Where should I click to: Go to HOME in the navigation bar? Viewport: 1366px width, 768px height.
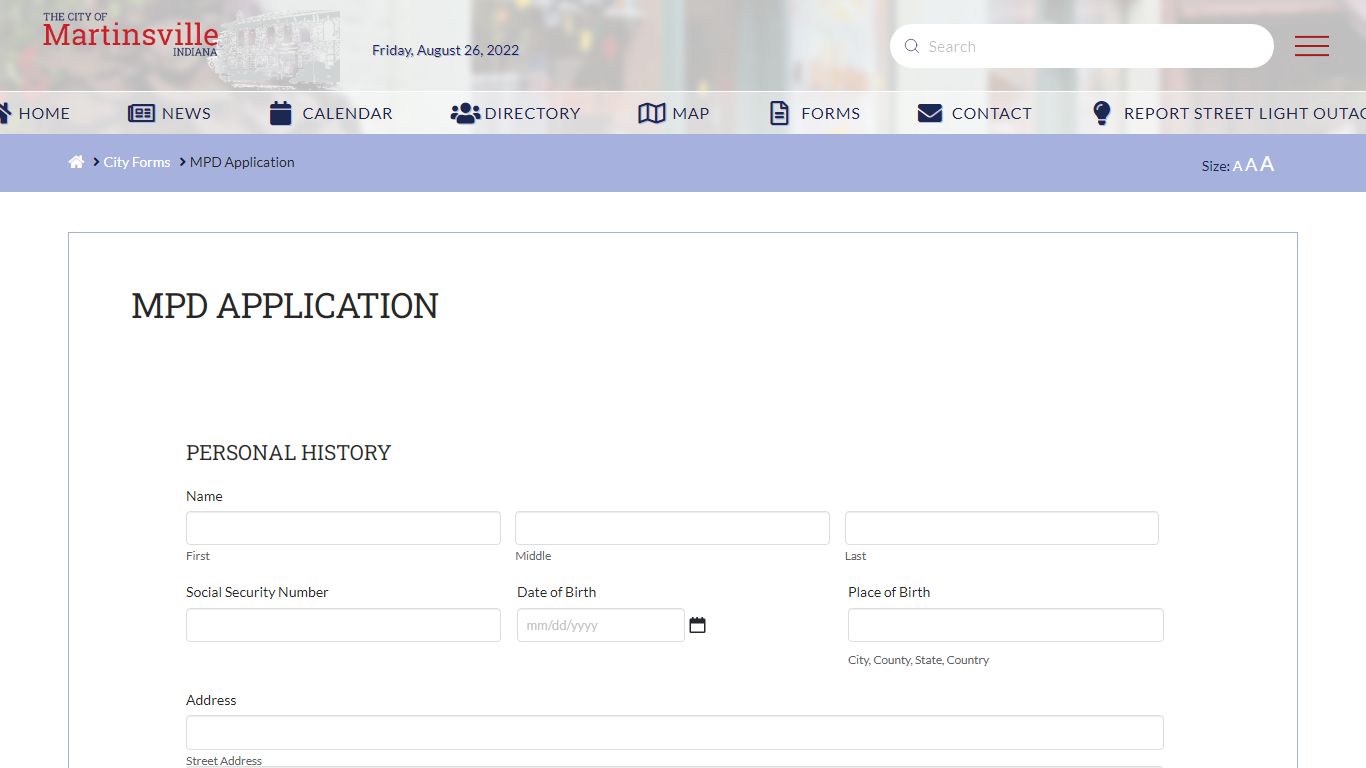click(x=44, y=113)
